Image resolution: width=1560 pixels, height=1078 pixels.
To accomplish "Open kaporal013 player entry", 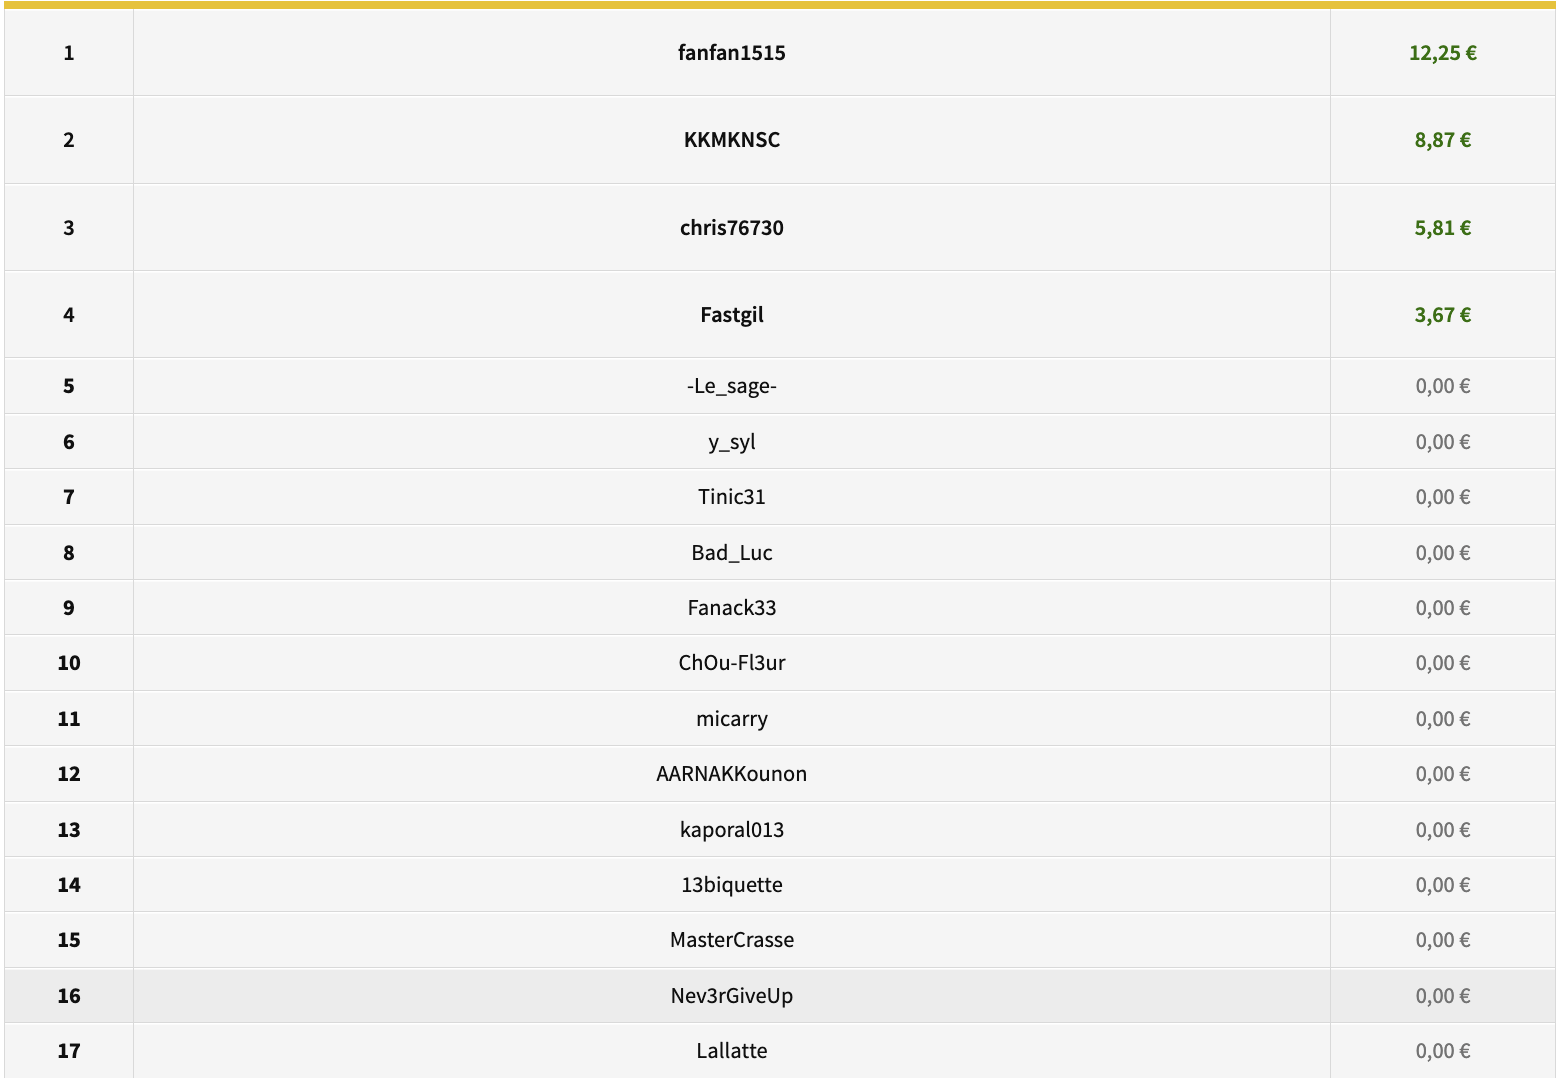I will (x=731, y=830).
